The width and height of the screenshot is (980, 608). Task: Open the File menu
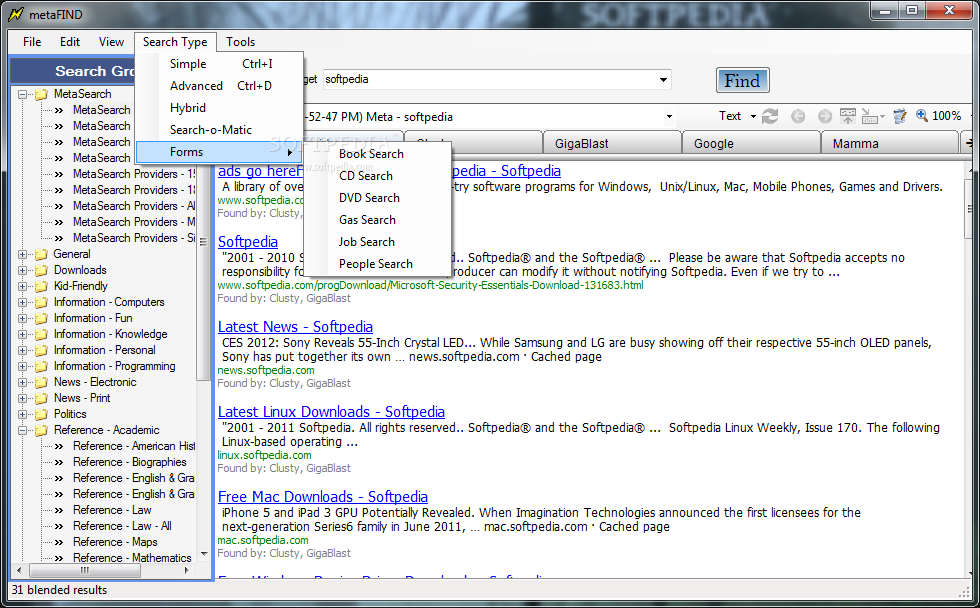[x=32, y=42]
